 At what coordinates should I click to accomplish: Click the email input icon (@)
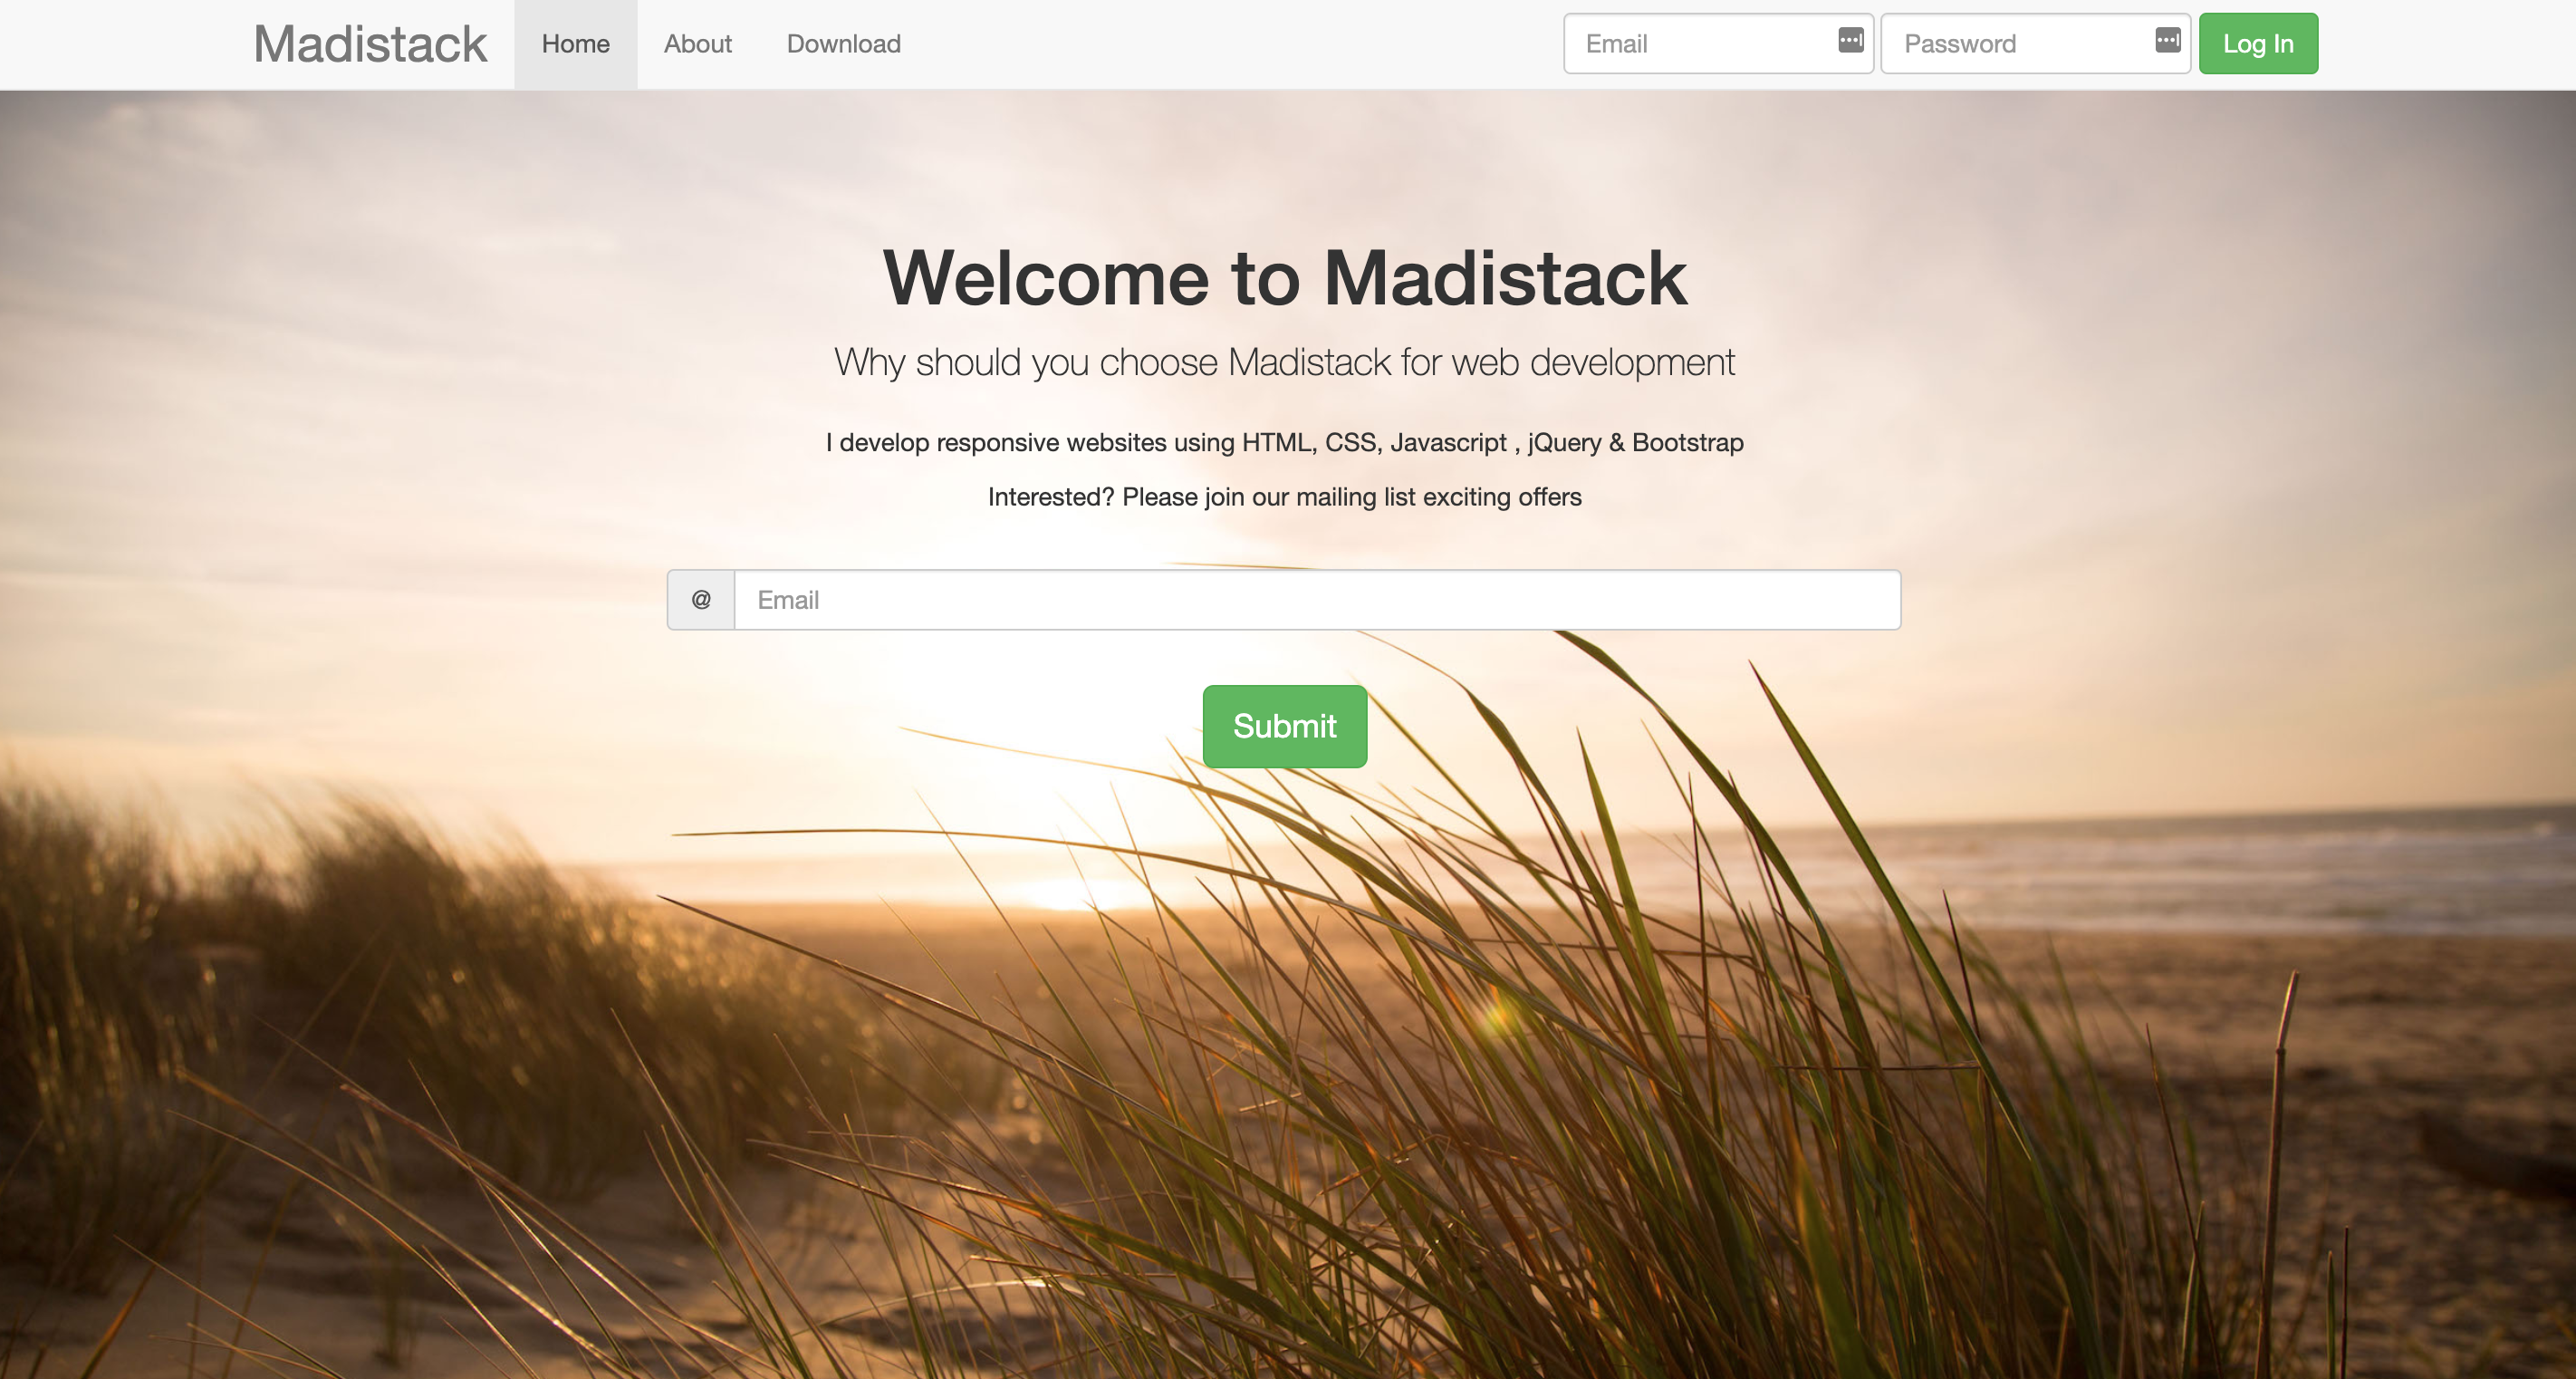[x=702, y=598]
